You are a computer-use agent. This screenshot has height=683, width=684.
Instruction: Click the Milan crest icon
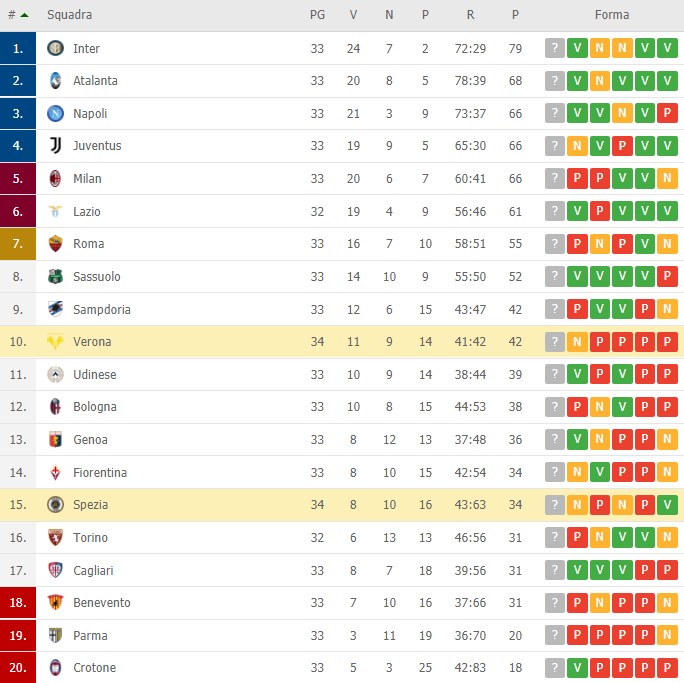(55, 178)
